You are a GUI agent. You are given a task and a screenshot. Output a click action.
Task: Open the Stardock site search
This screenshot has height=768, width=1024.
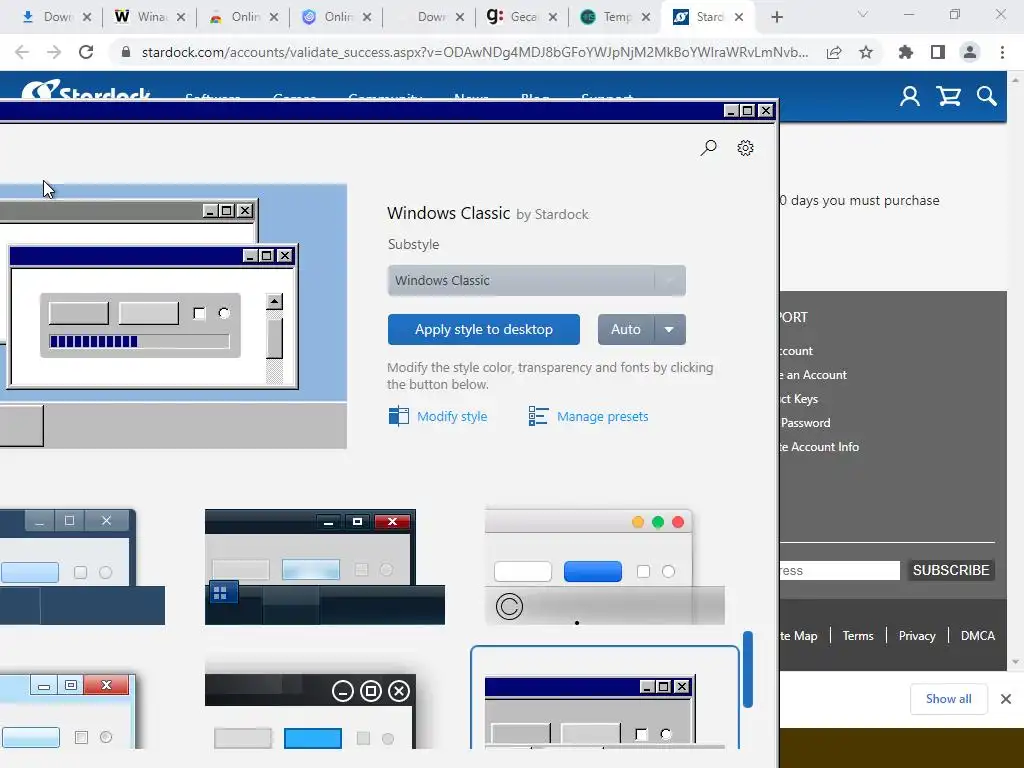[987, 97]
